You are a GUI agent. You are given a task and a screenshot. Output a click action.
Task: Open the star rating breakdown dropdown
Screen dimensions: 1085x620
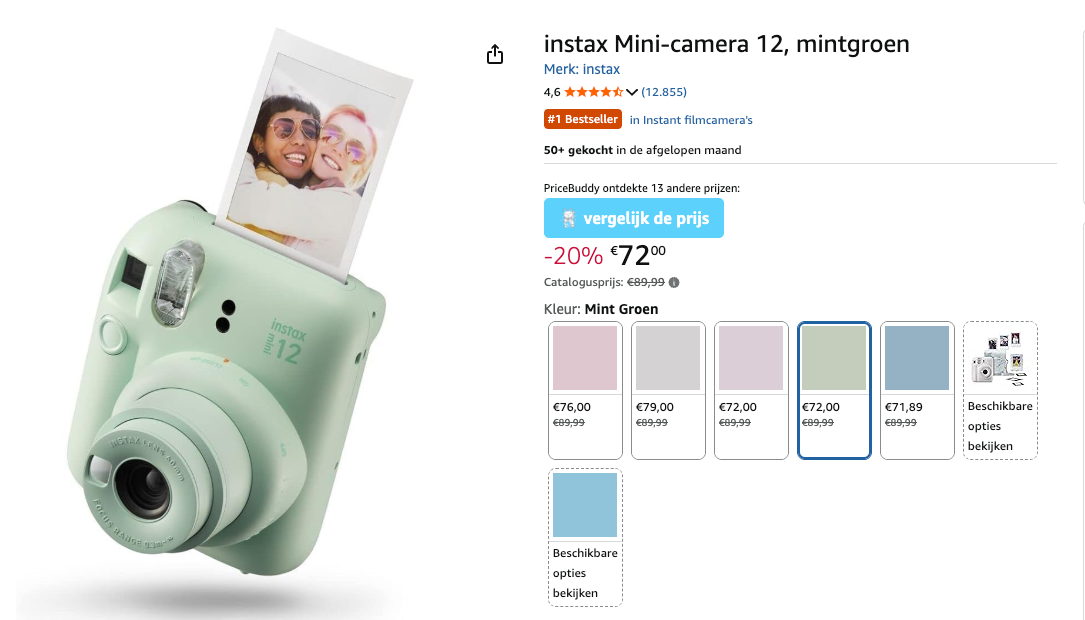(633, 91)
